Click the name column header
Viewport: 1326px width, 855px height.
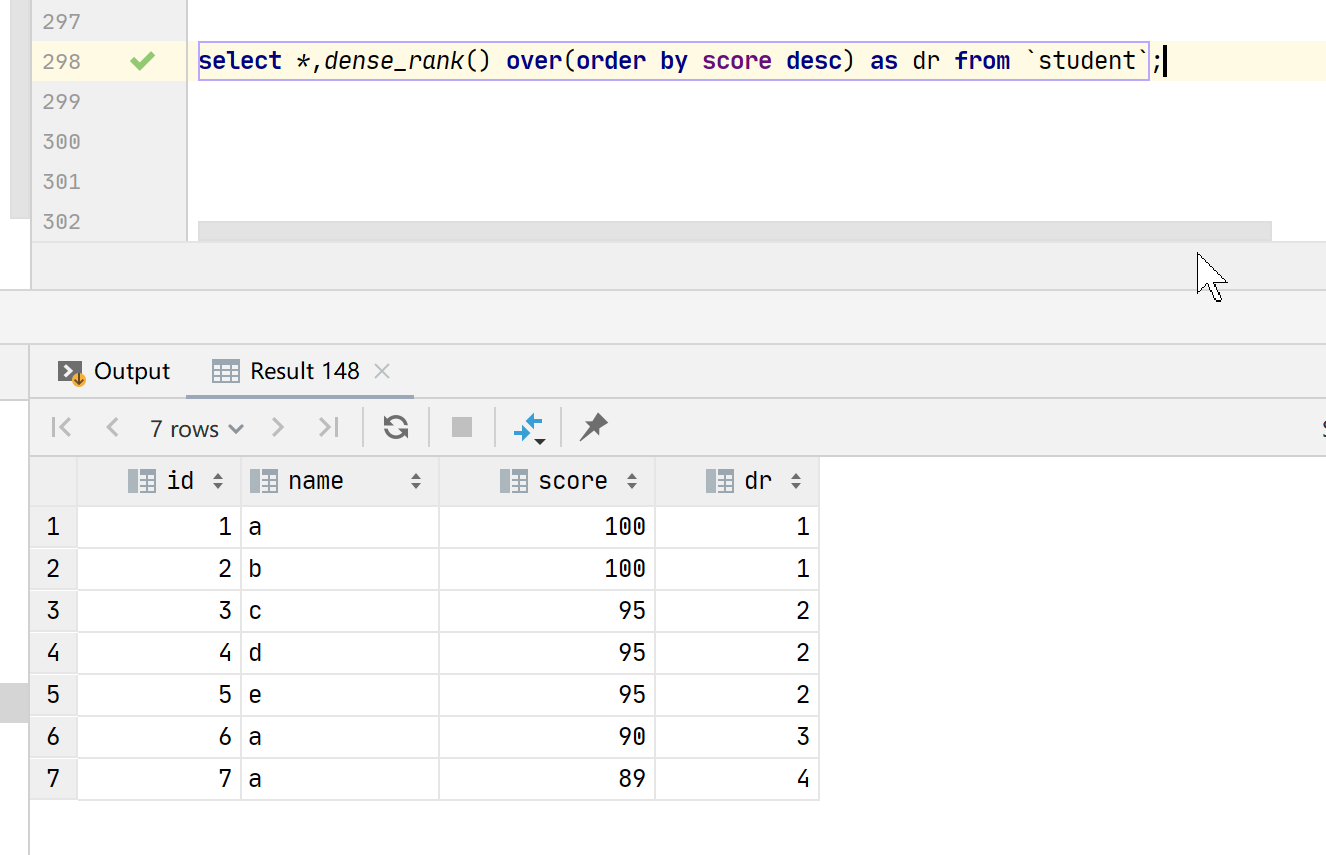click(315, 481)
